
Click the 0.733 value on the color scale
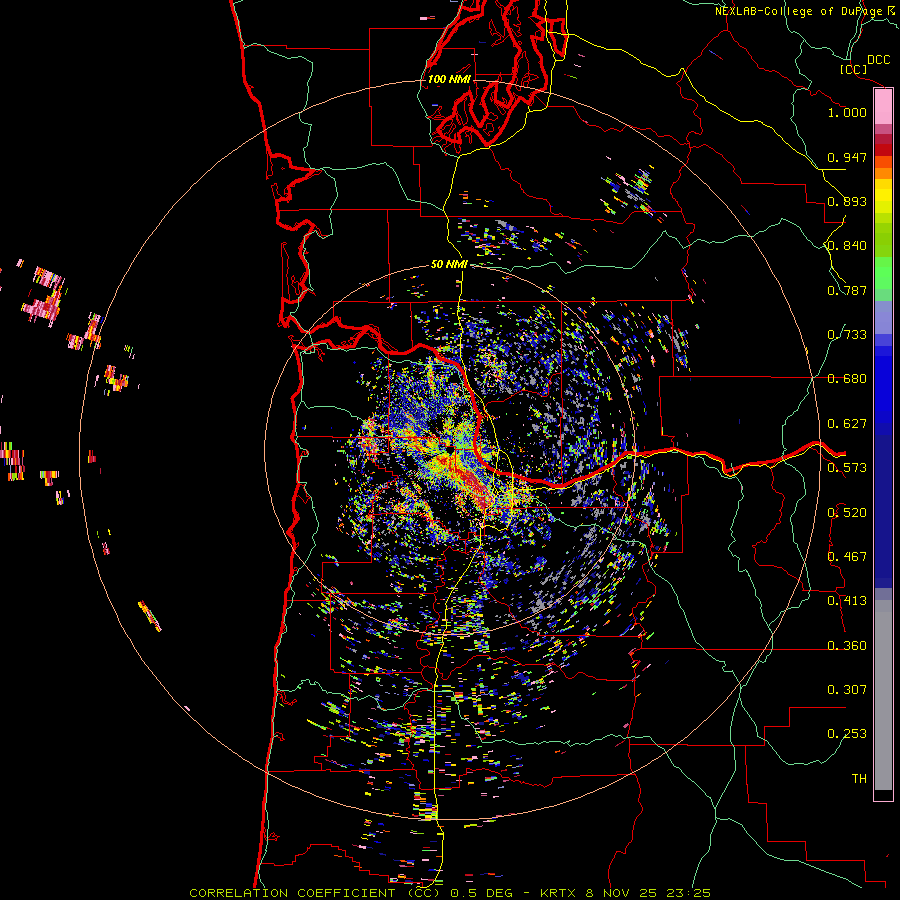tap(847, 335)
